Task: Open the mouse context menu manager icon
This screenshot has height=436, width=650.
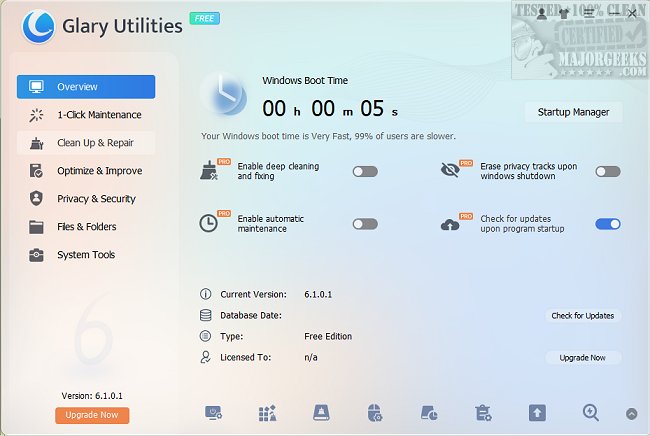Action: (376, 412)
